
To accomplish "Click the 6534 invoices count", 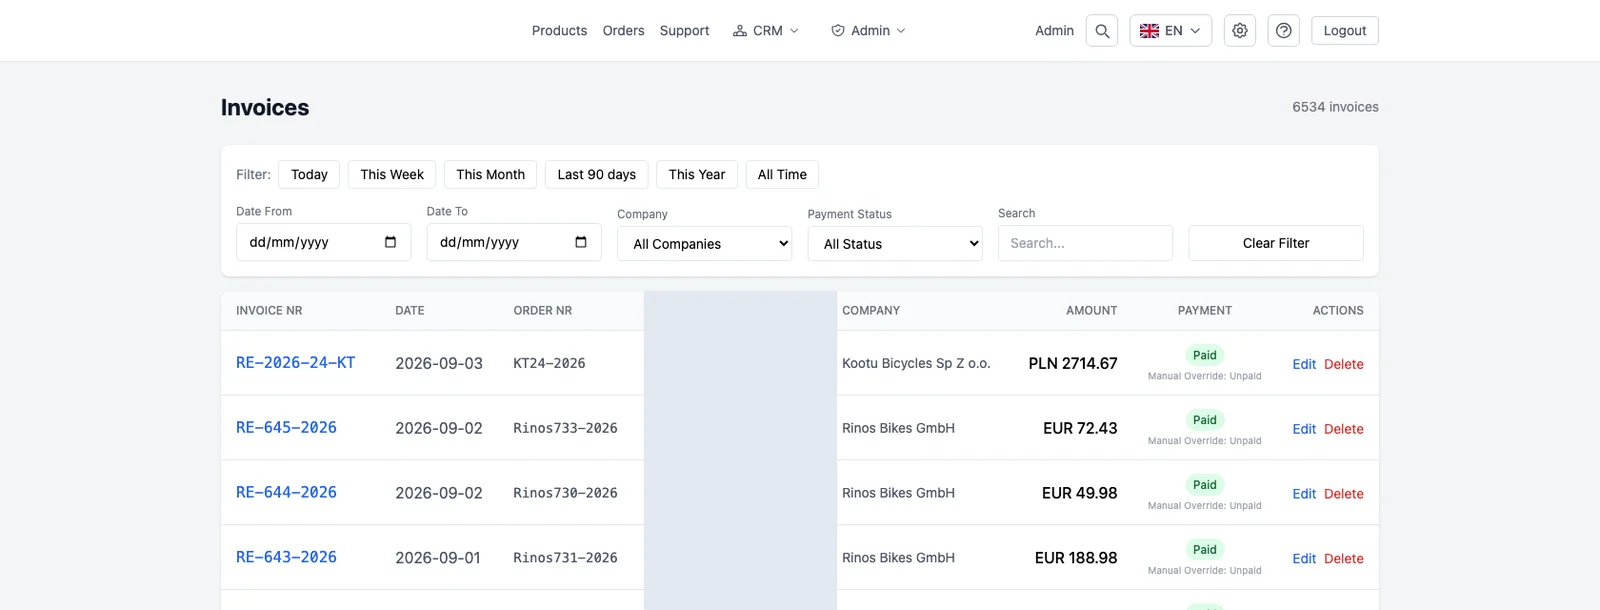I will 1335,107.
